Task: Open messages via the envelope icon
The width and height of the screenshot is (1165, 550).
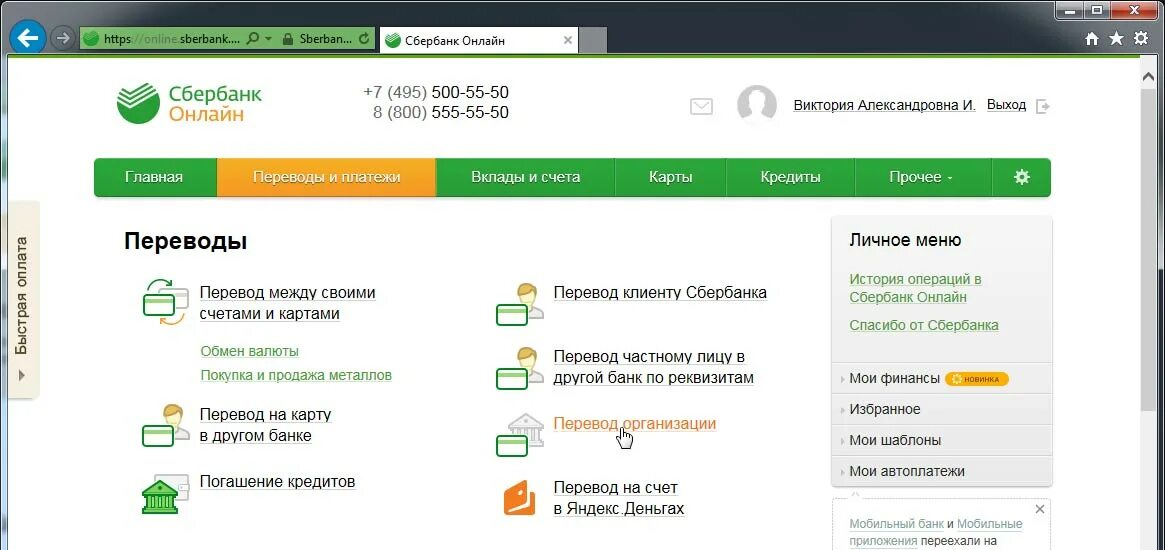Action: [701, 106]
